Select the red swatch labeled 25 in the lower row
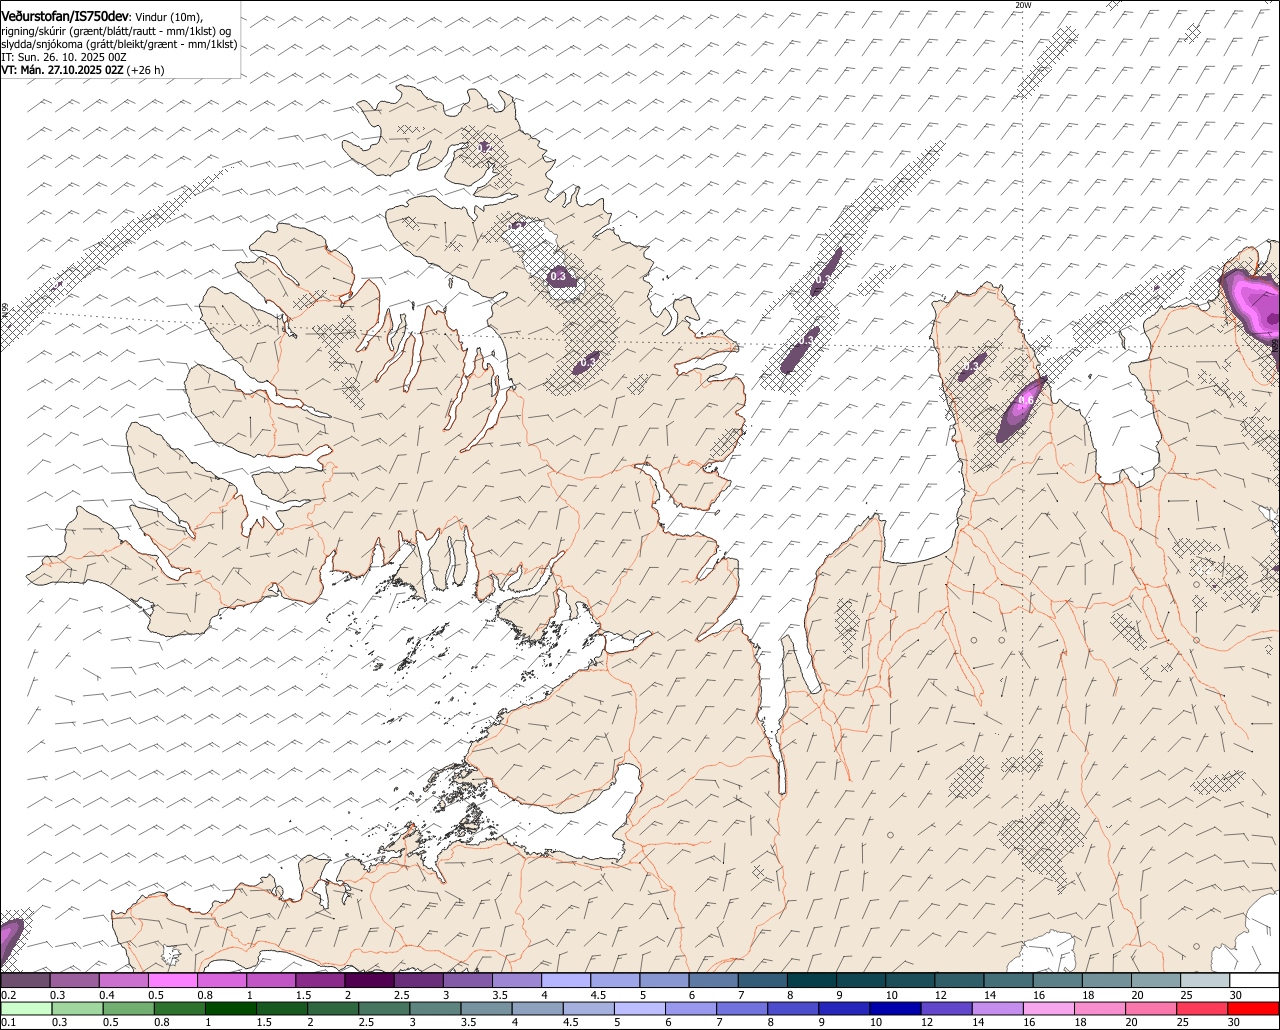Image resolution: width=1280 pixels, height=1030 pixels. [1202, 1008]
